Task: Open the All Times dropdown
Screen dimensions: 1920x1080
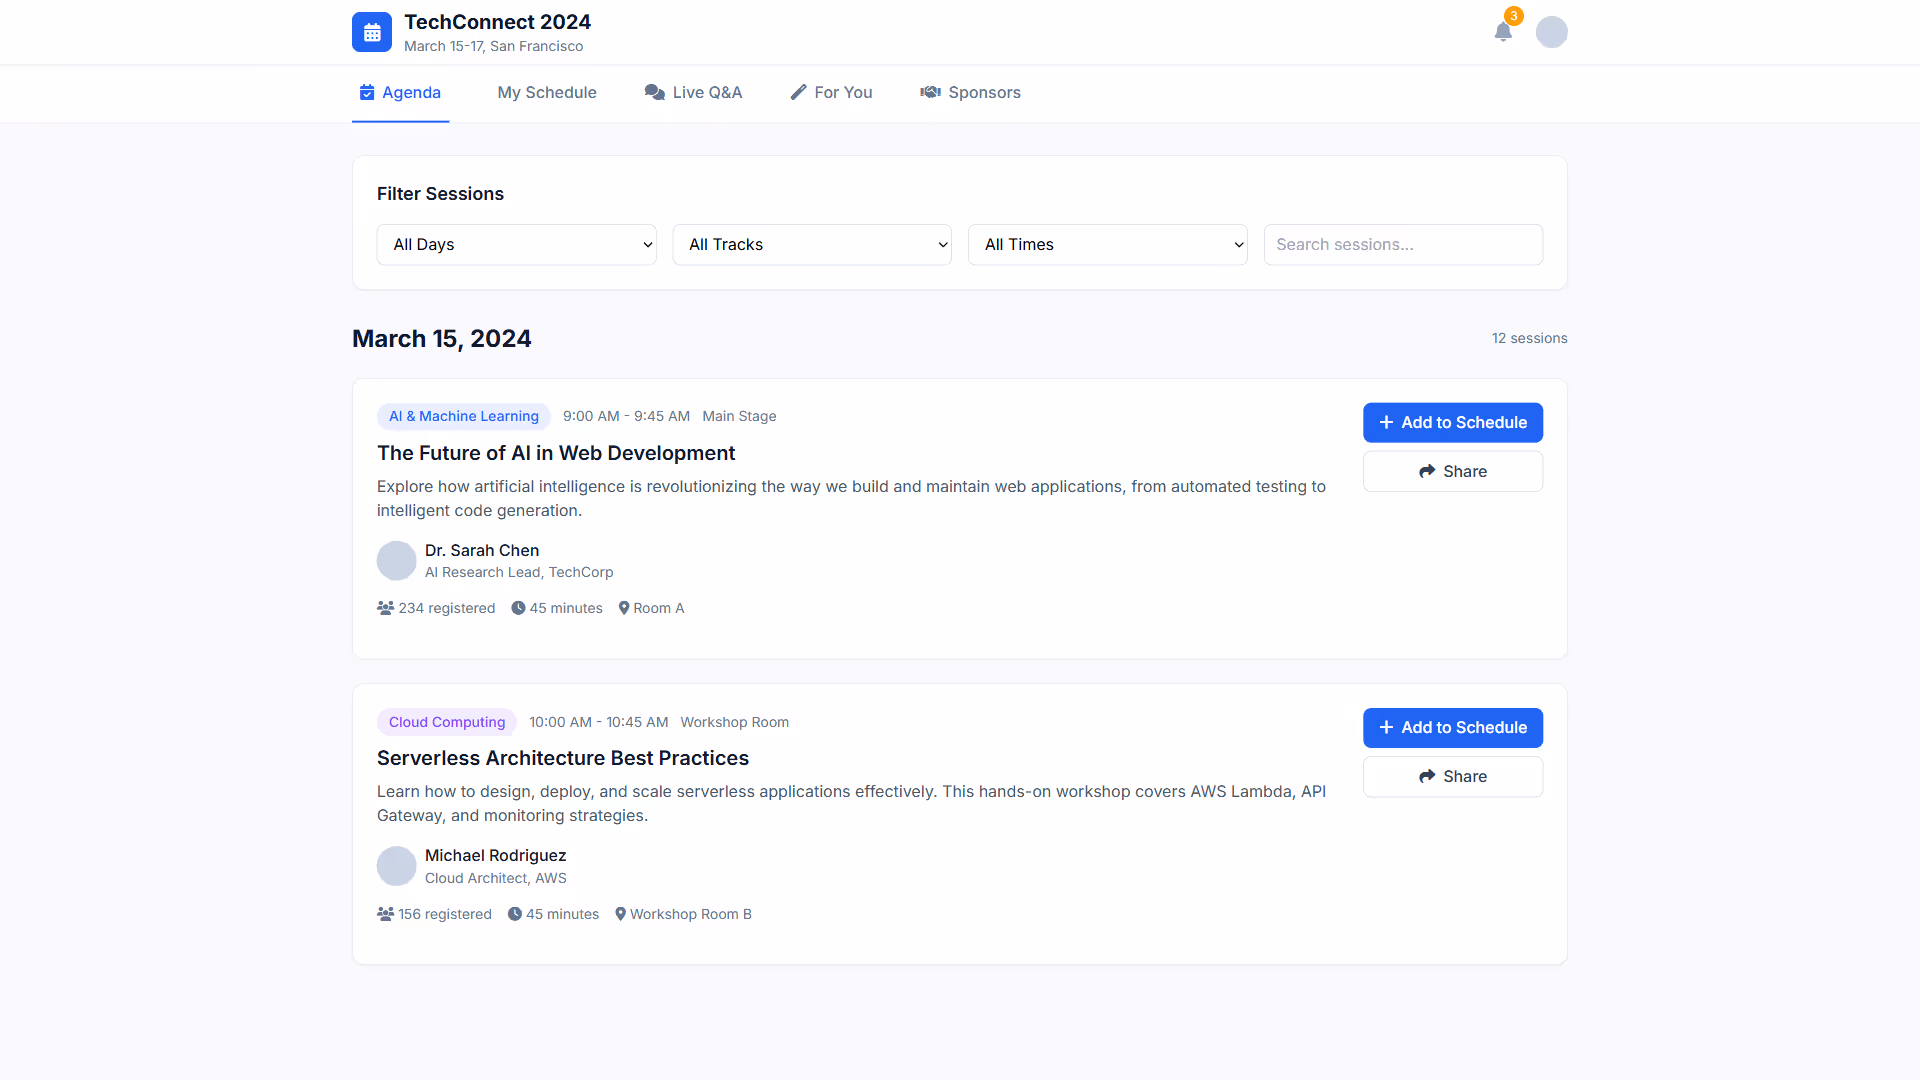Action: pos(1107,244)
